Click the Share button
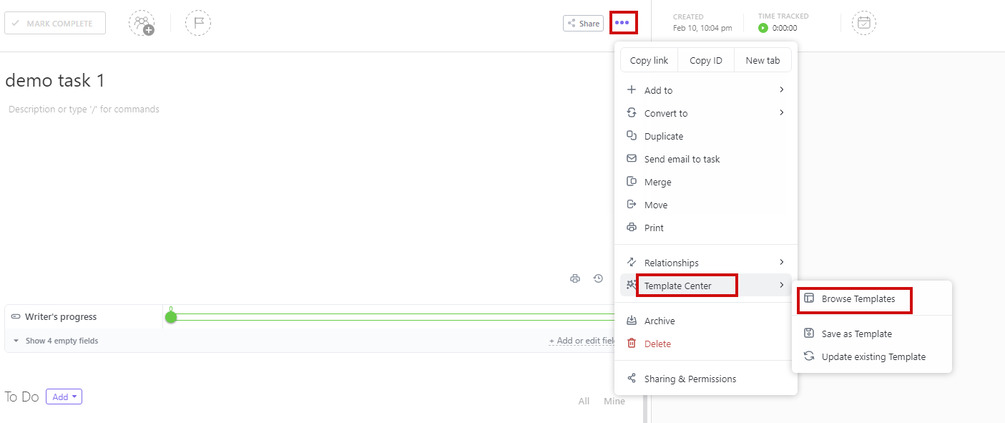 pyautogui.click(x=583, y=24)
